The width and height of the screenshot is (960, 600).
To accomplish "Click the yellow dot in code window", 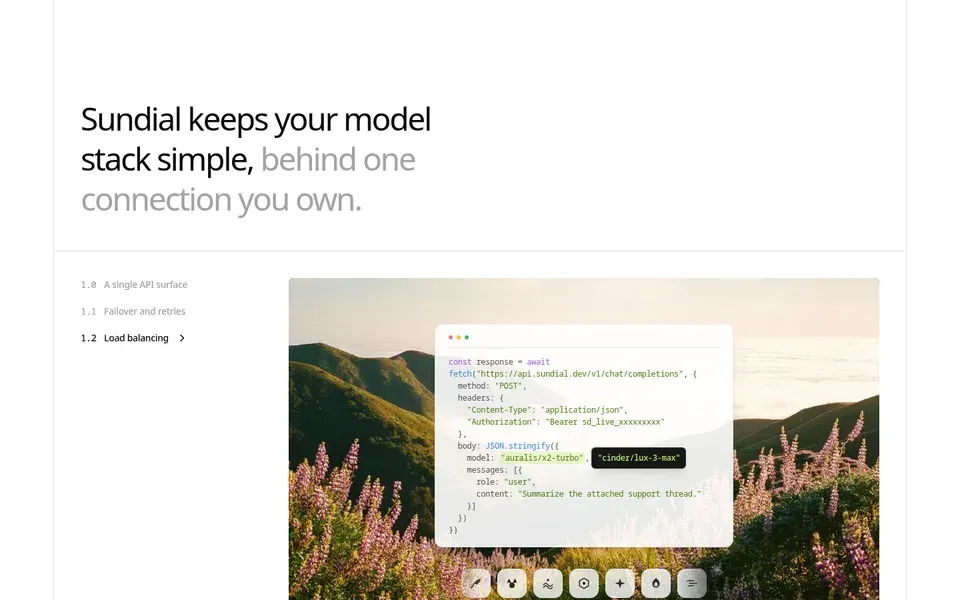I will (459, 337).
